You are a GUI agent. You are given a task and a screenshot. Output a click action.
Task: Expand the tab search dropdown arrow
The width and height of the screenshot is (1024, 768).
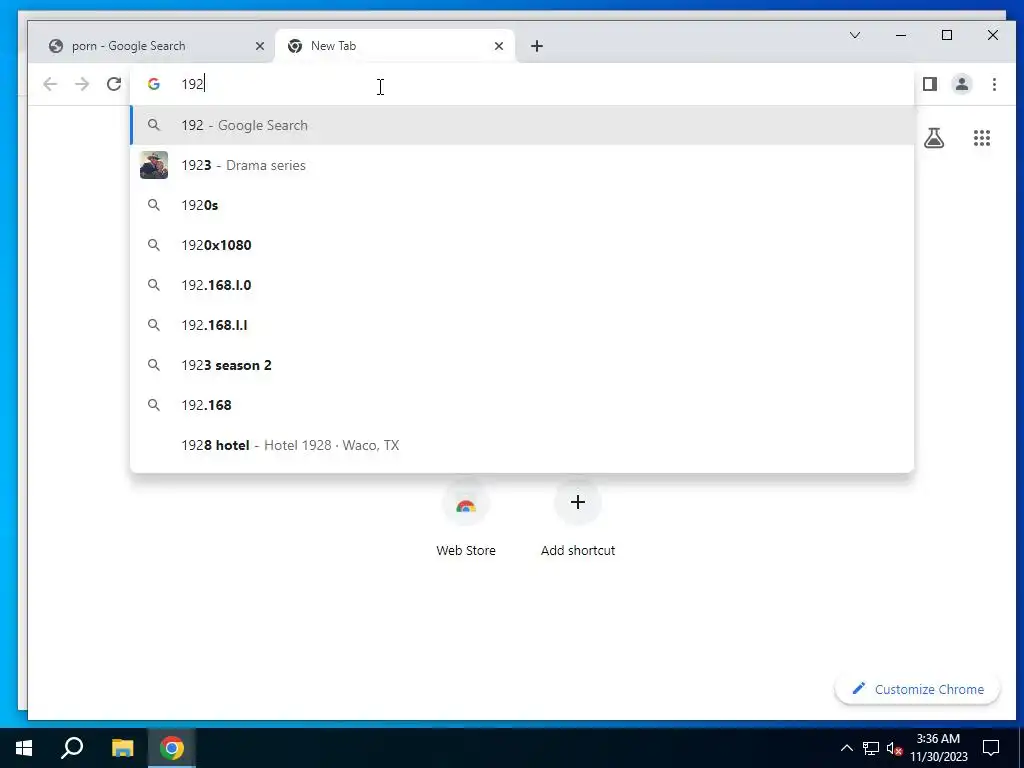[854, 35]
